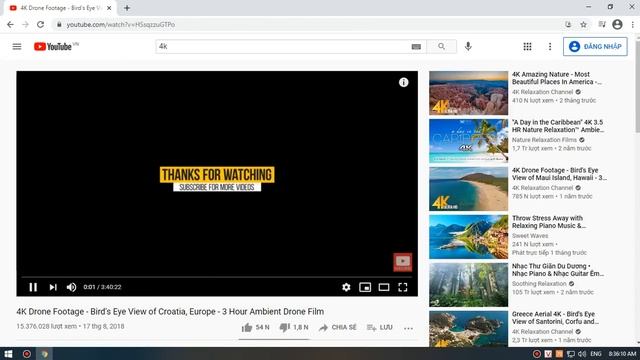
Task: Open 4K Amazing Nature video thumbnail
Action: coord(469,93)
